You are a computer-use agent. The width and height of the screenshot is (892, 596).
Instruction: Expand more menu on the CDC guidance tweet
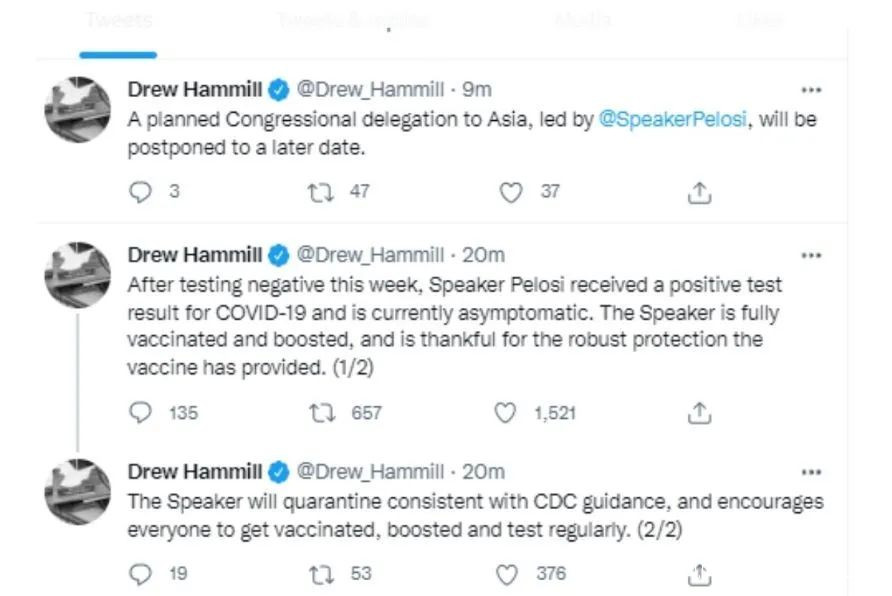coord(811,472)
